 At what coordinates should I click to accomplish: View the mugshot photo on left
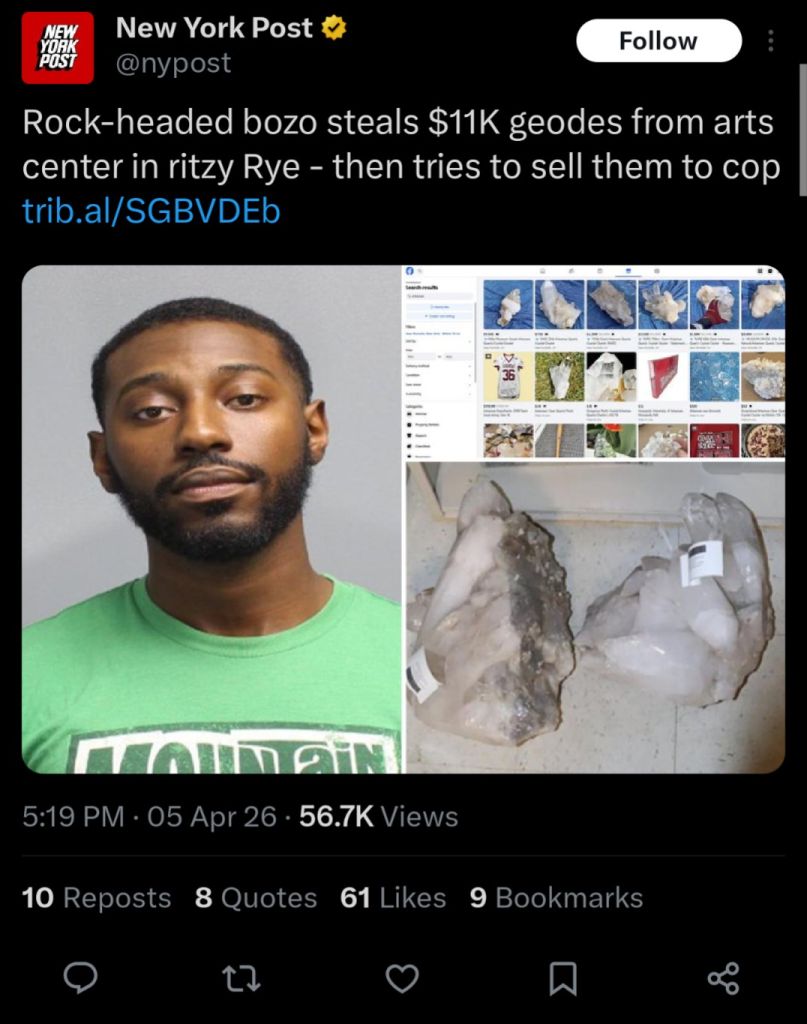coord(212,519)
